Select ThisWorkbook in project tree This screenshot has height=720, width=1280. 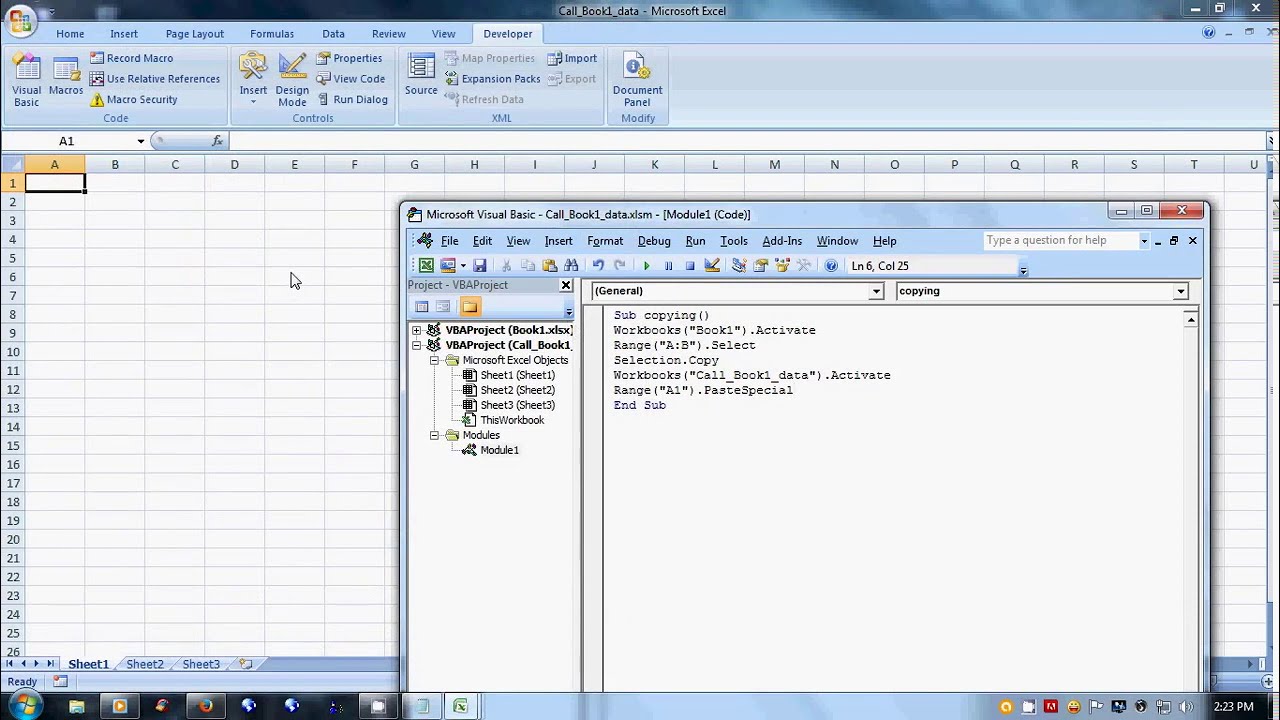coord(512,420)
